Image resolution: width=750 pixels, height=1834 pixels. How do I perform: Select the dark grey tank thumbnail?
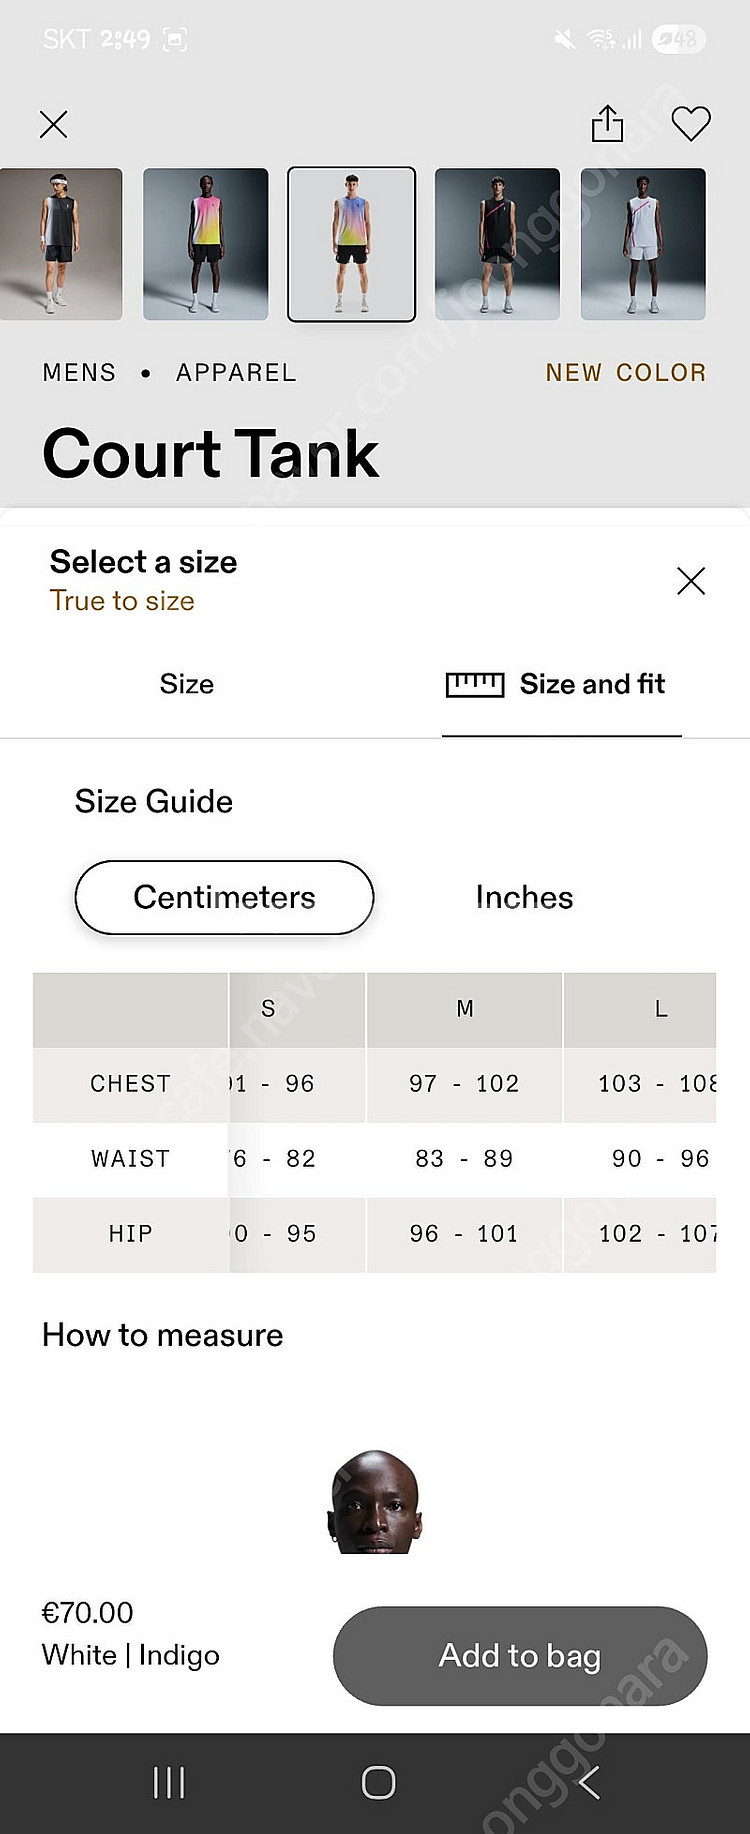click(61, 244)
